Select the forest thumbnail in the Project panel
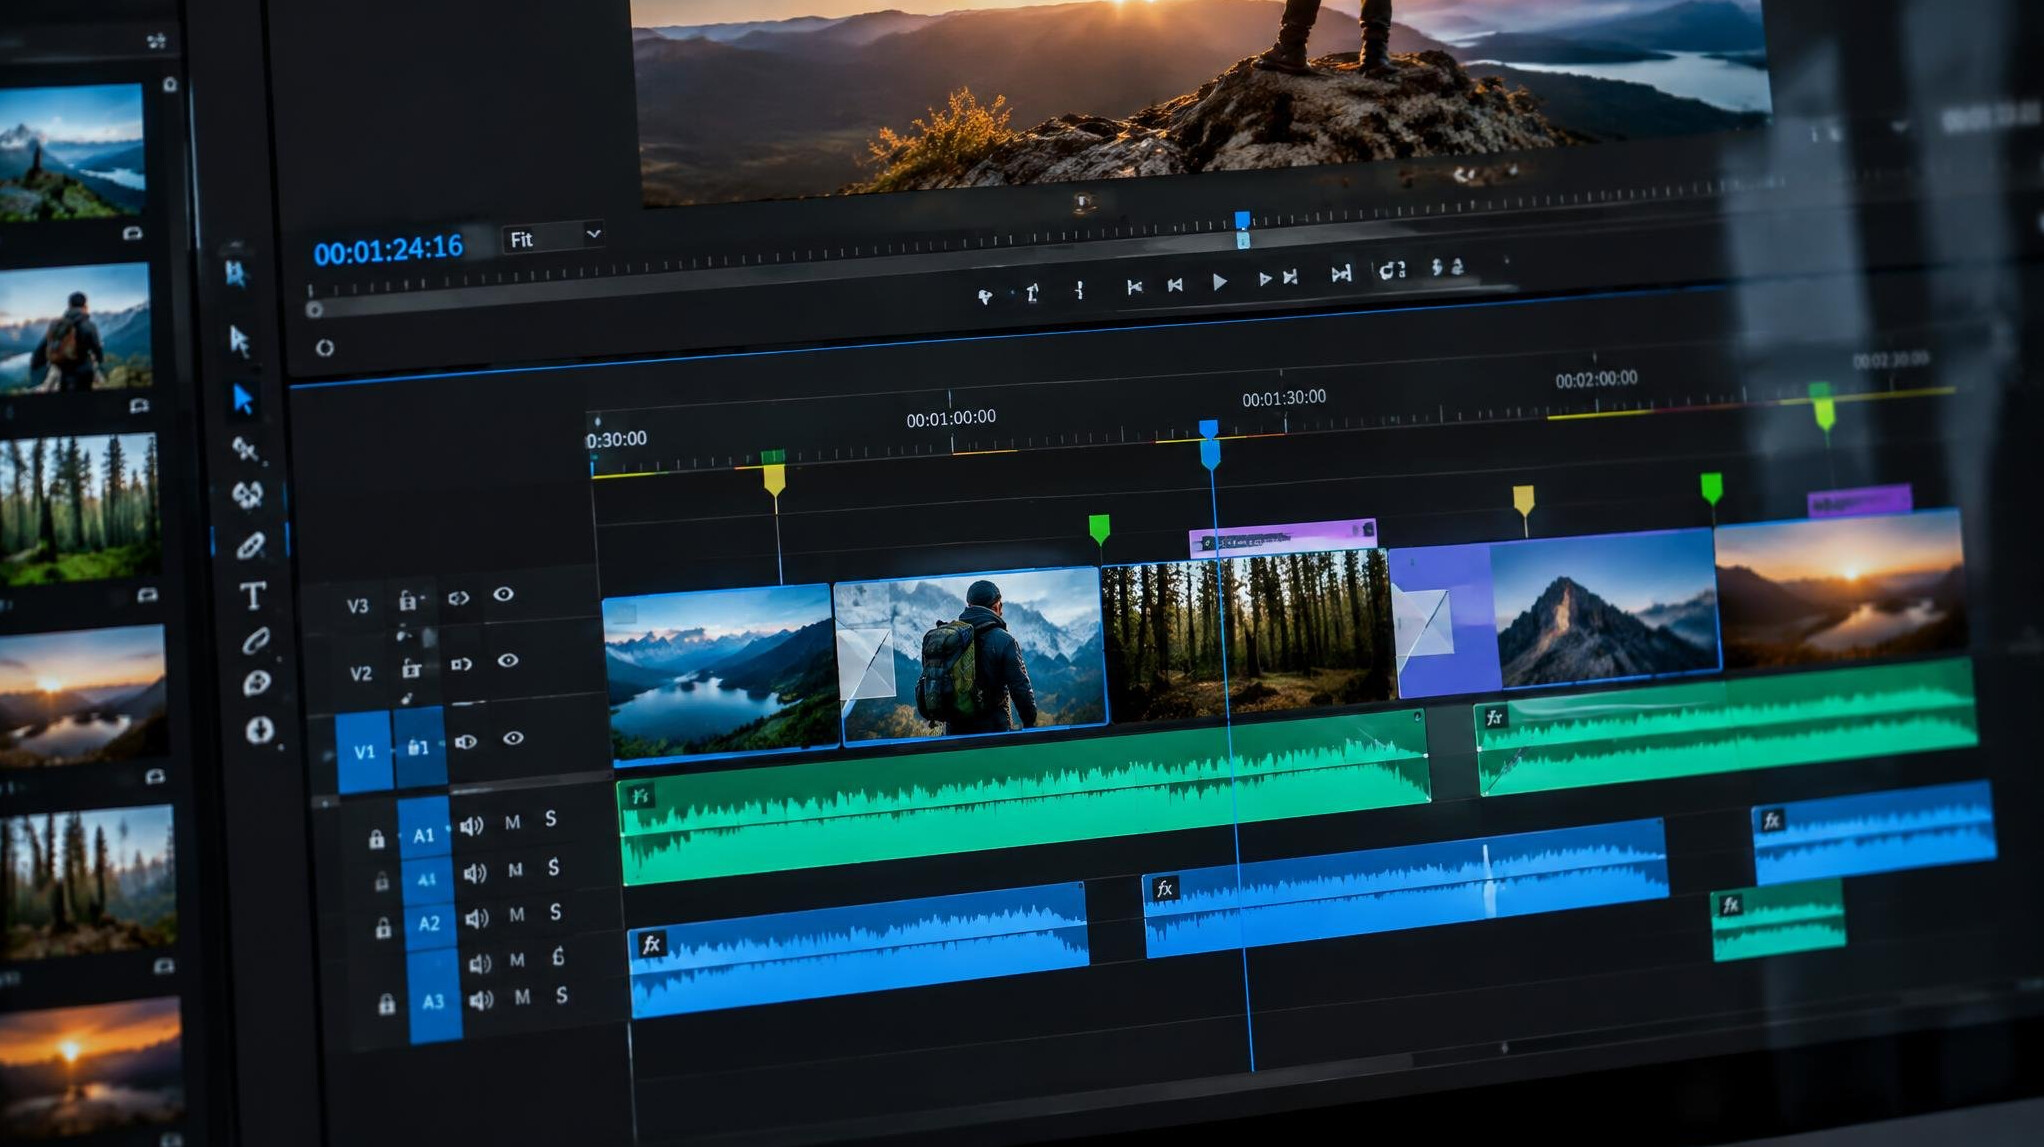This screenshot has width=2044, height=1147. click(x=79, y=509)
